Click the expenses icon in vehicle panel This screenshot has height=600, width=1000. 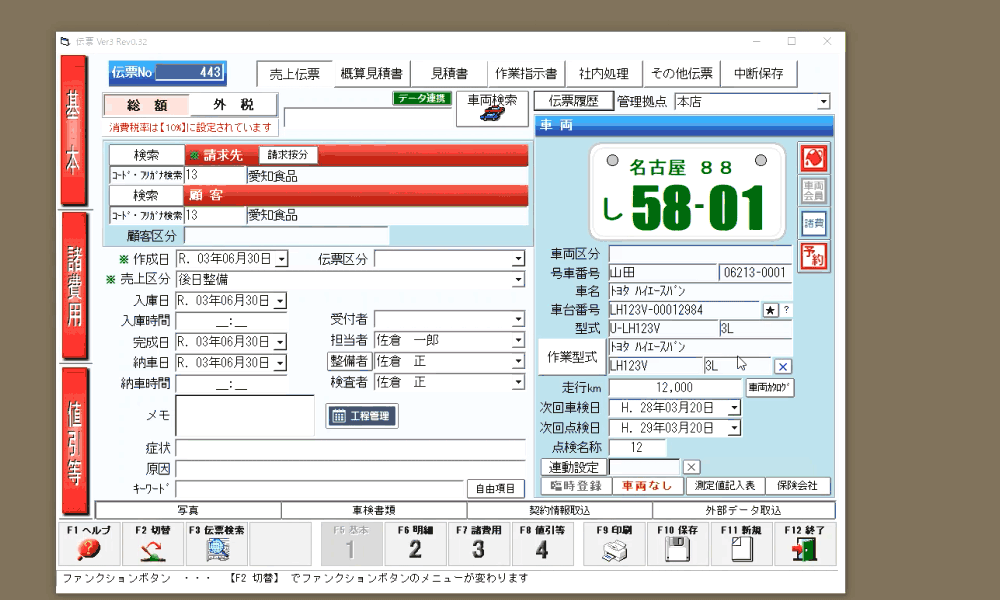[814, 223]
